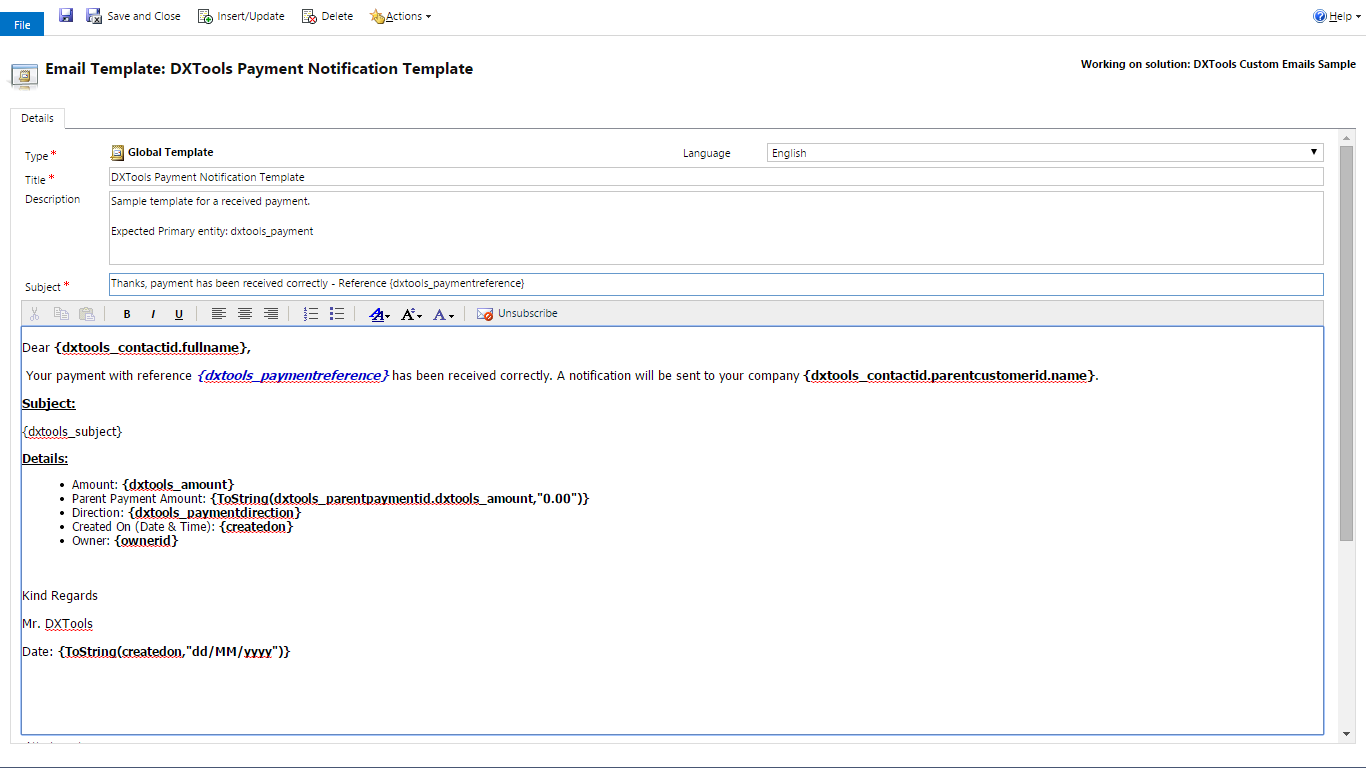Click the underlined Subject: heading in body
1366x768 pixels.
tap(49, 404)
